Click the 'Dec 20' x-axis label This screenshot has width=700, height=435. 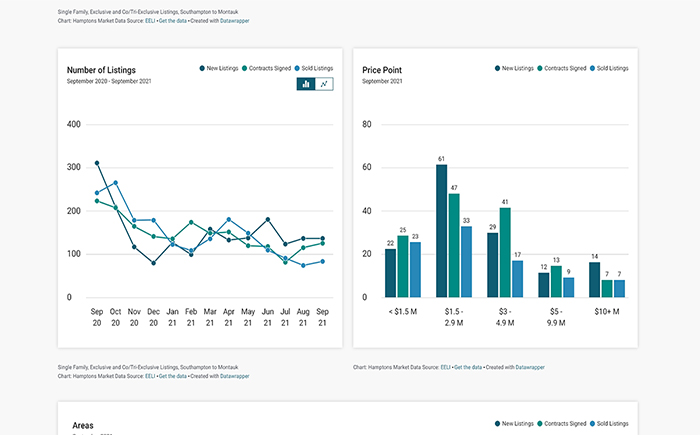coord(154,317)
